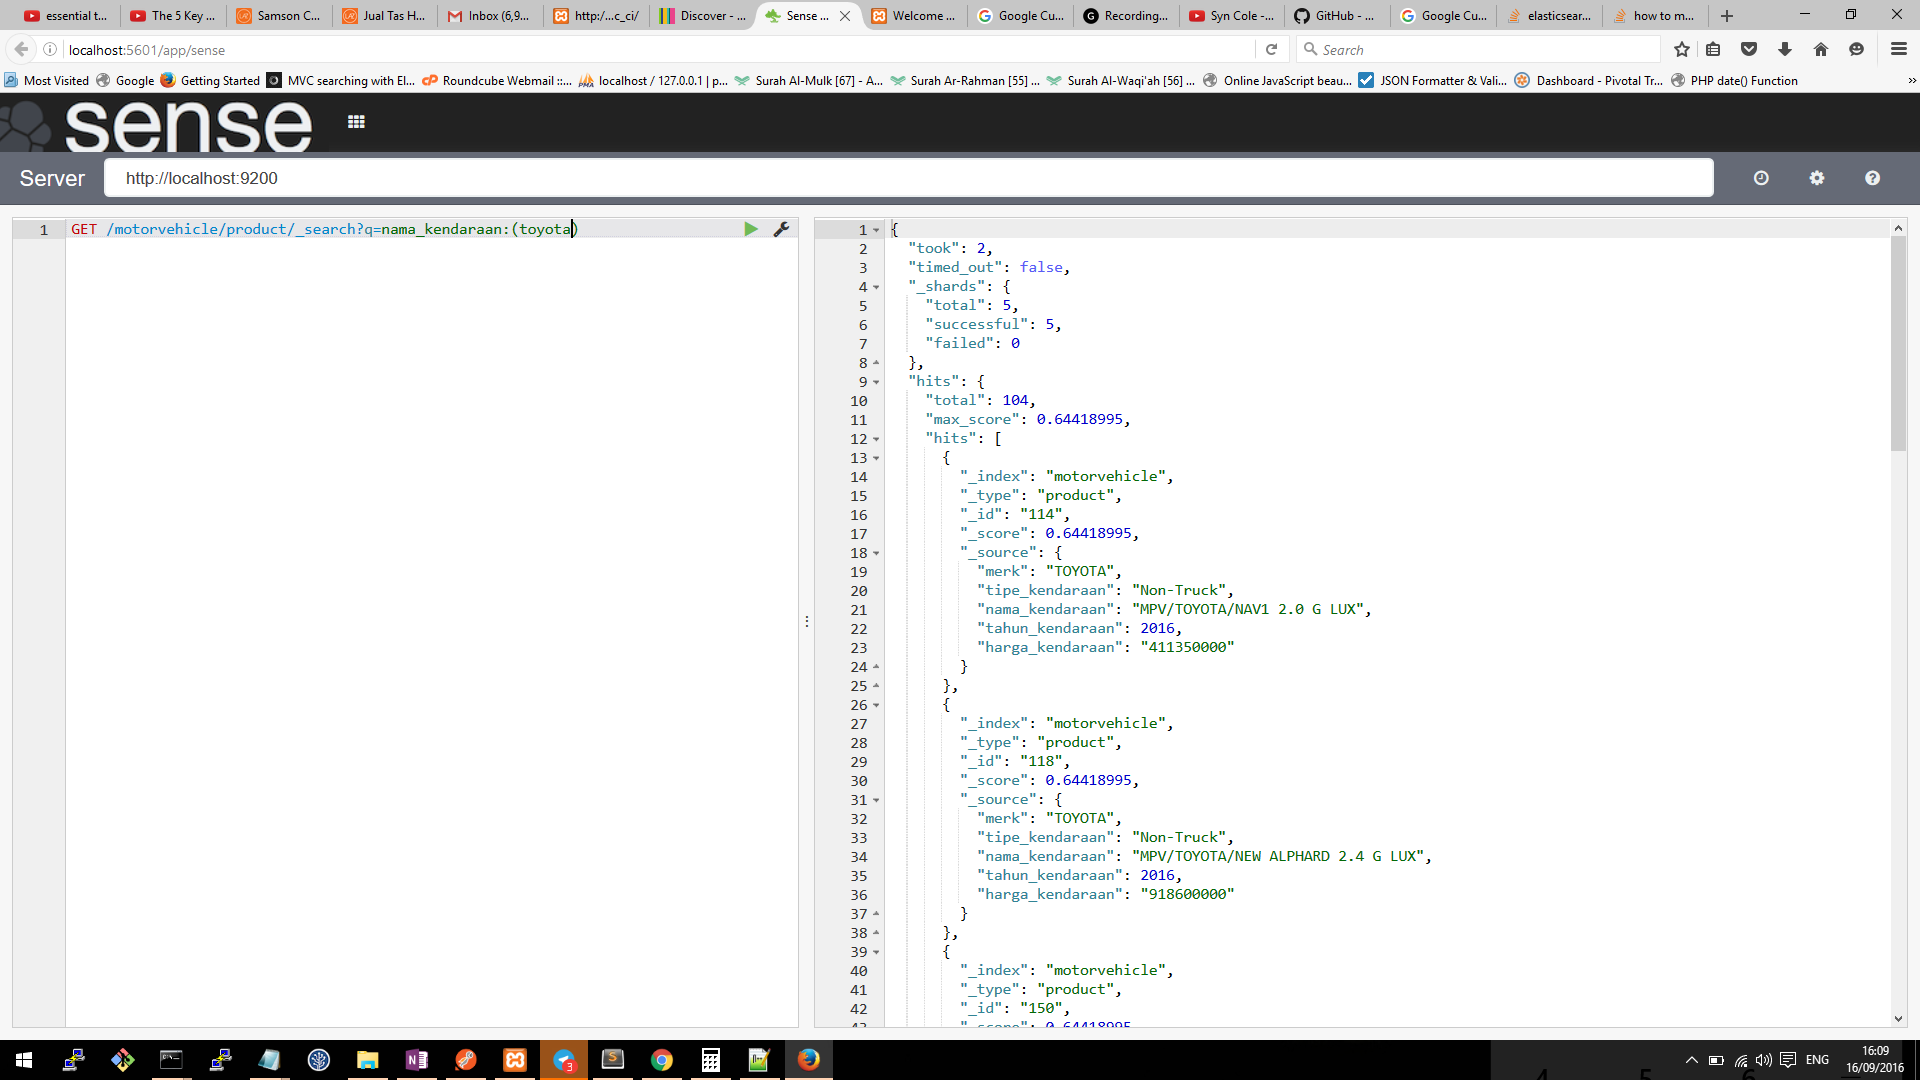
Task: Collapse the "_shards" object fold arrow on line 4
Action: click(x=877, y=287)
